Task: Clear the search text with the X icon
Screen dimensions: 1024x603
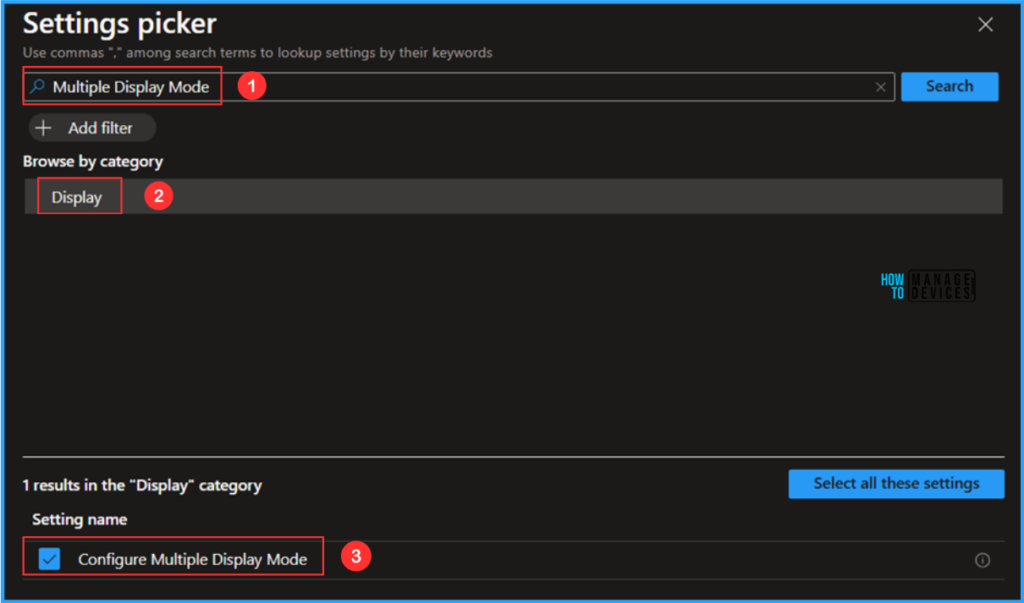Action: (x=880, y=87)
